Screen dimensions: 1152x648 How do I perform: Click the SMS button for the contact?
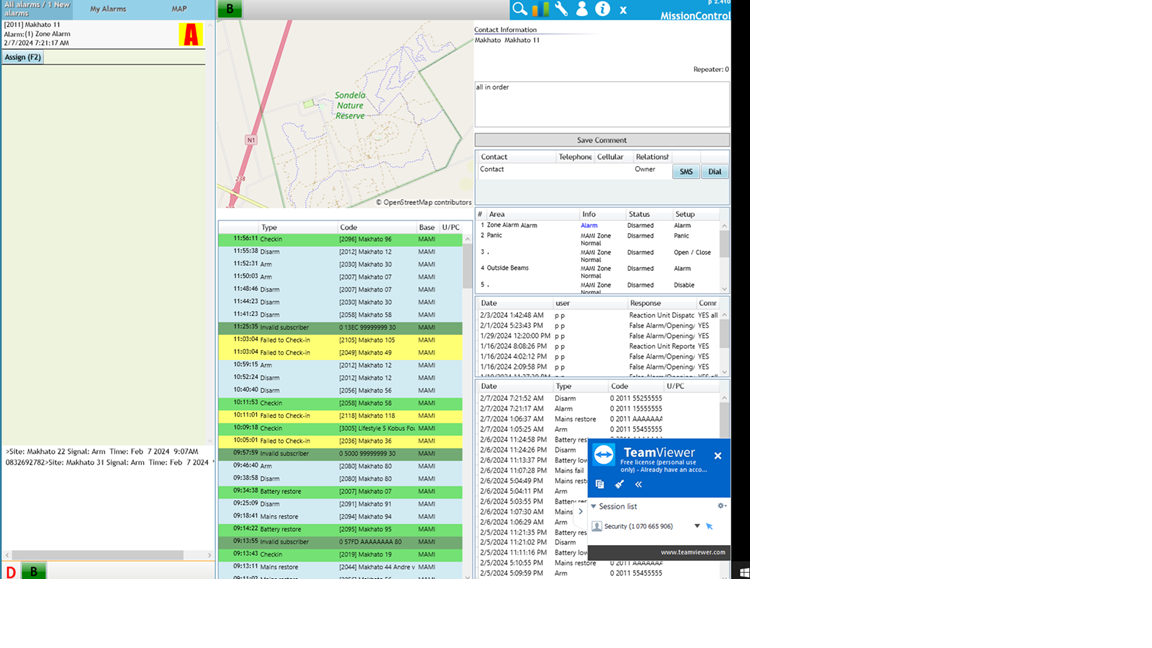(x=686, y=172)
